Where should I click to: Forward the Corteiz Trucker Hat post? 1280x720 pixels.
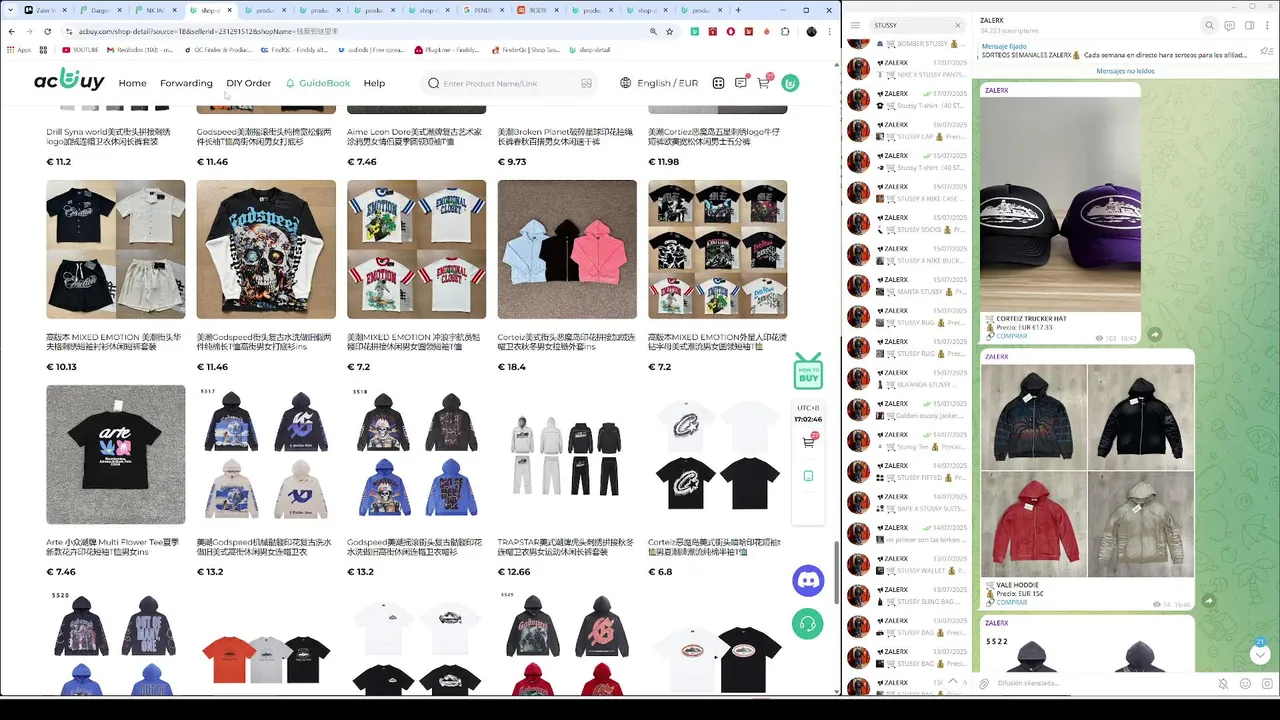pos(1154,335)
